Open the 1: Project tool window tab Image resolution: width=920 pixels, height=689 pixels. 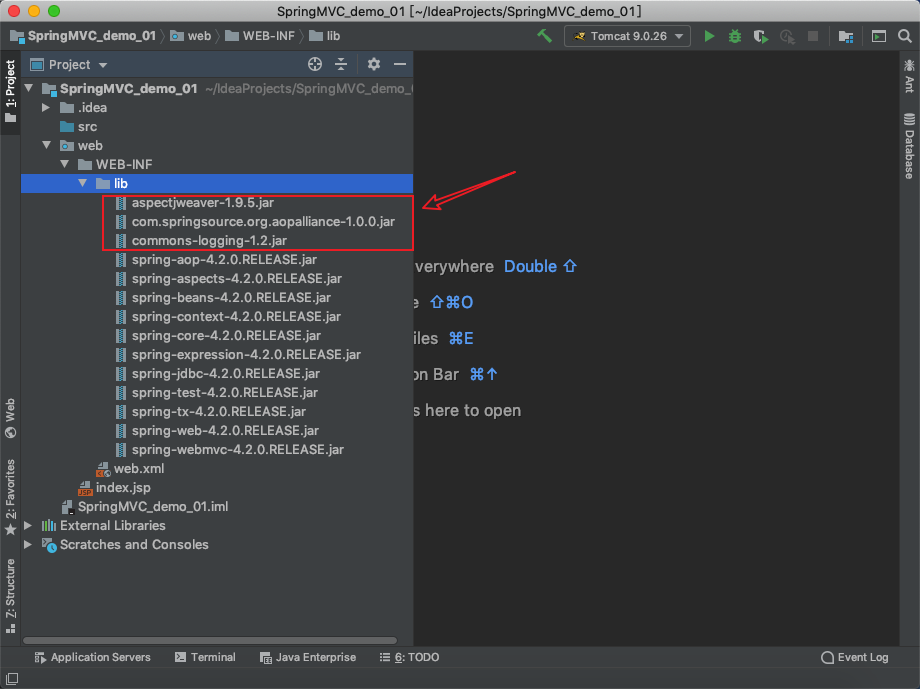coord(10,92)
